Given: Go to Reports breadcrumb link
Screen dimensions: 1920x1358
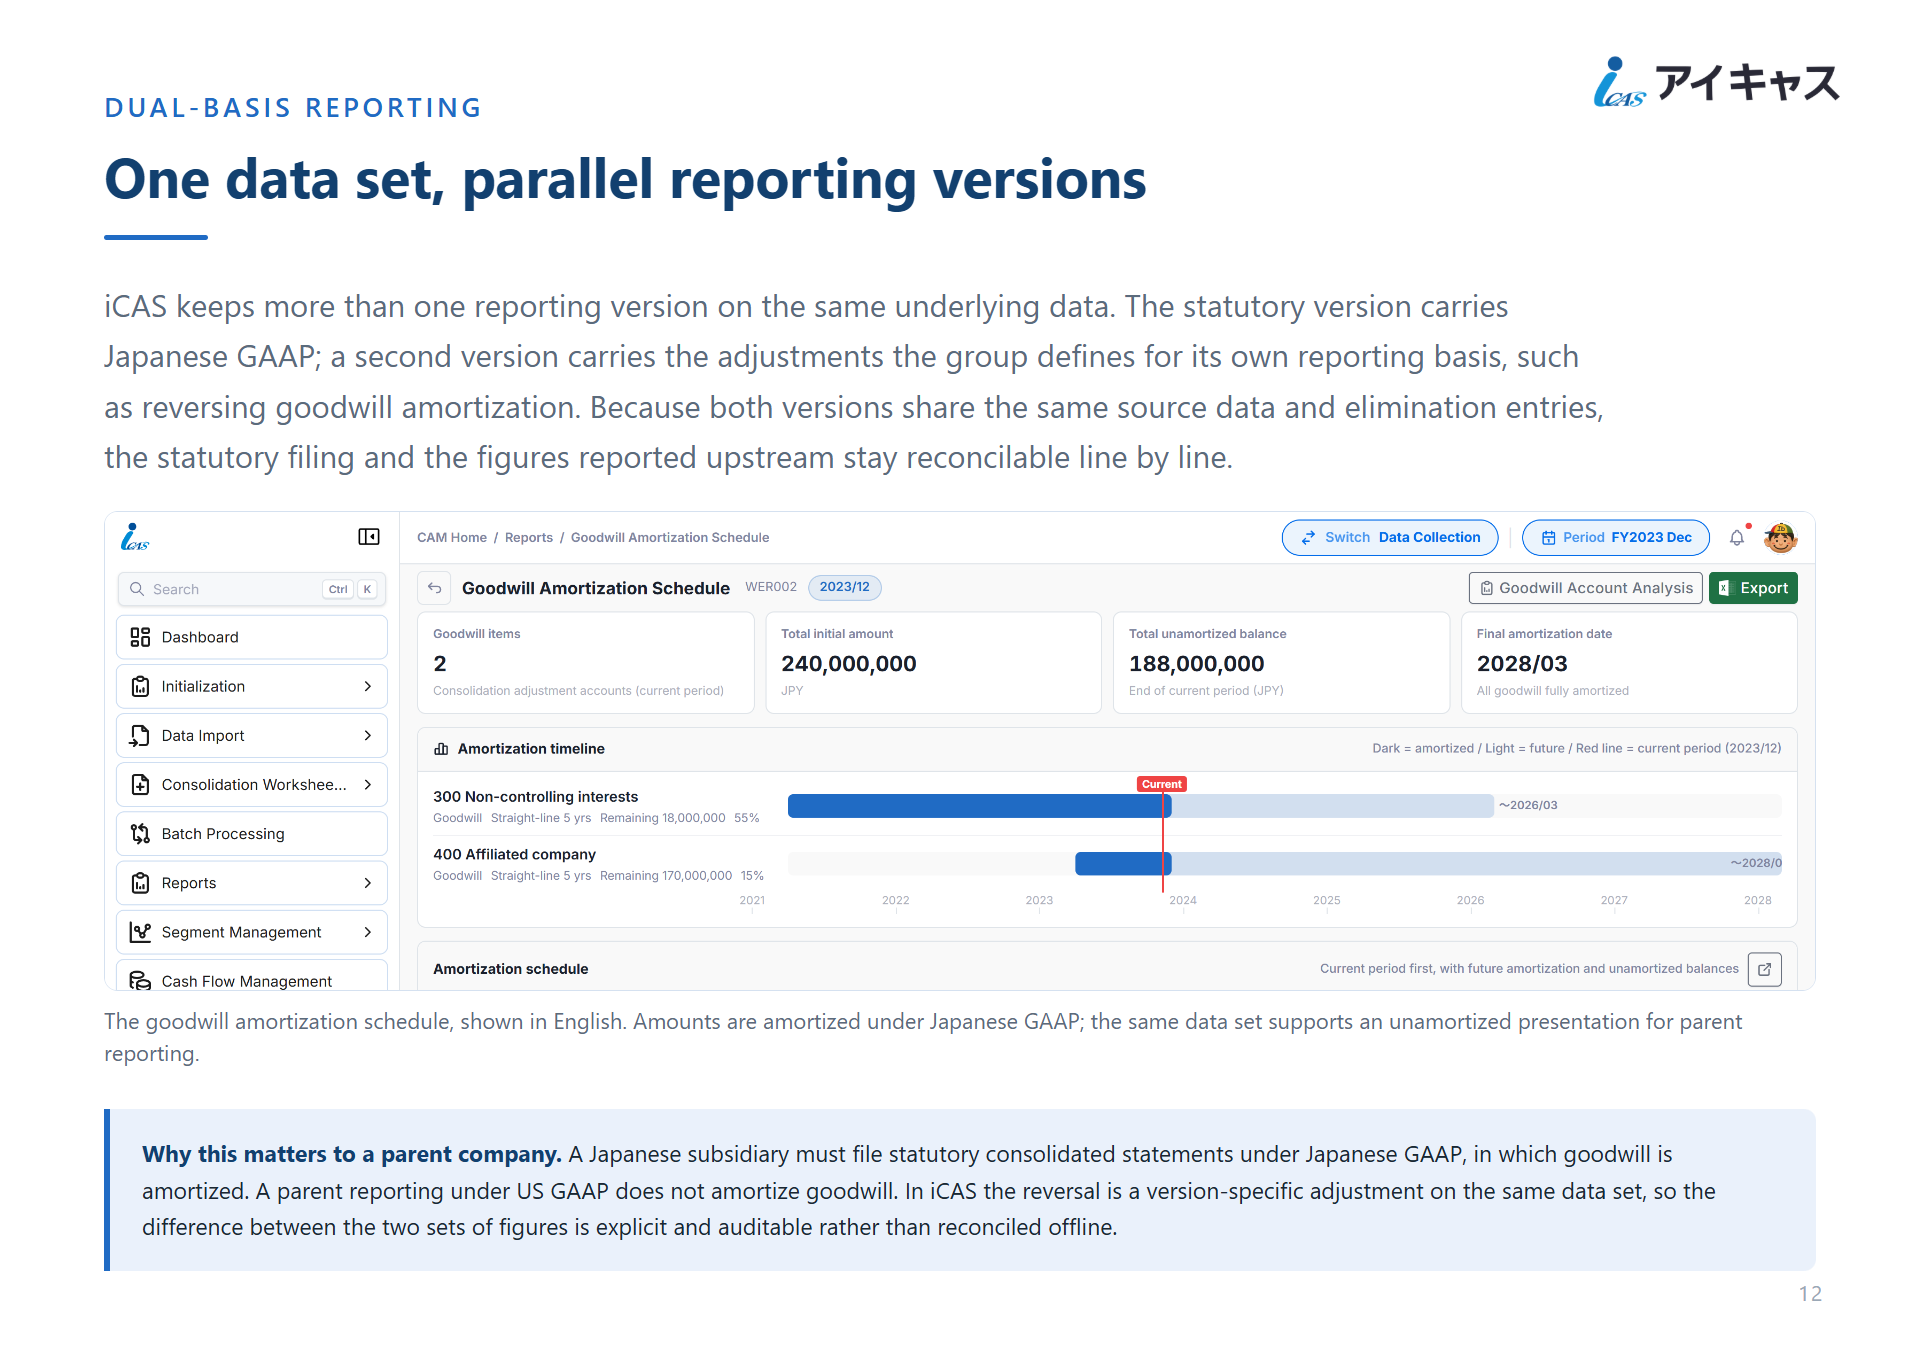Looking at the screenshot, I should pyautogui.click(x=529, y=537).
